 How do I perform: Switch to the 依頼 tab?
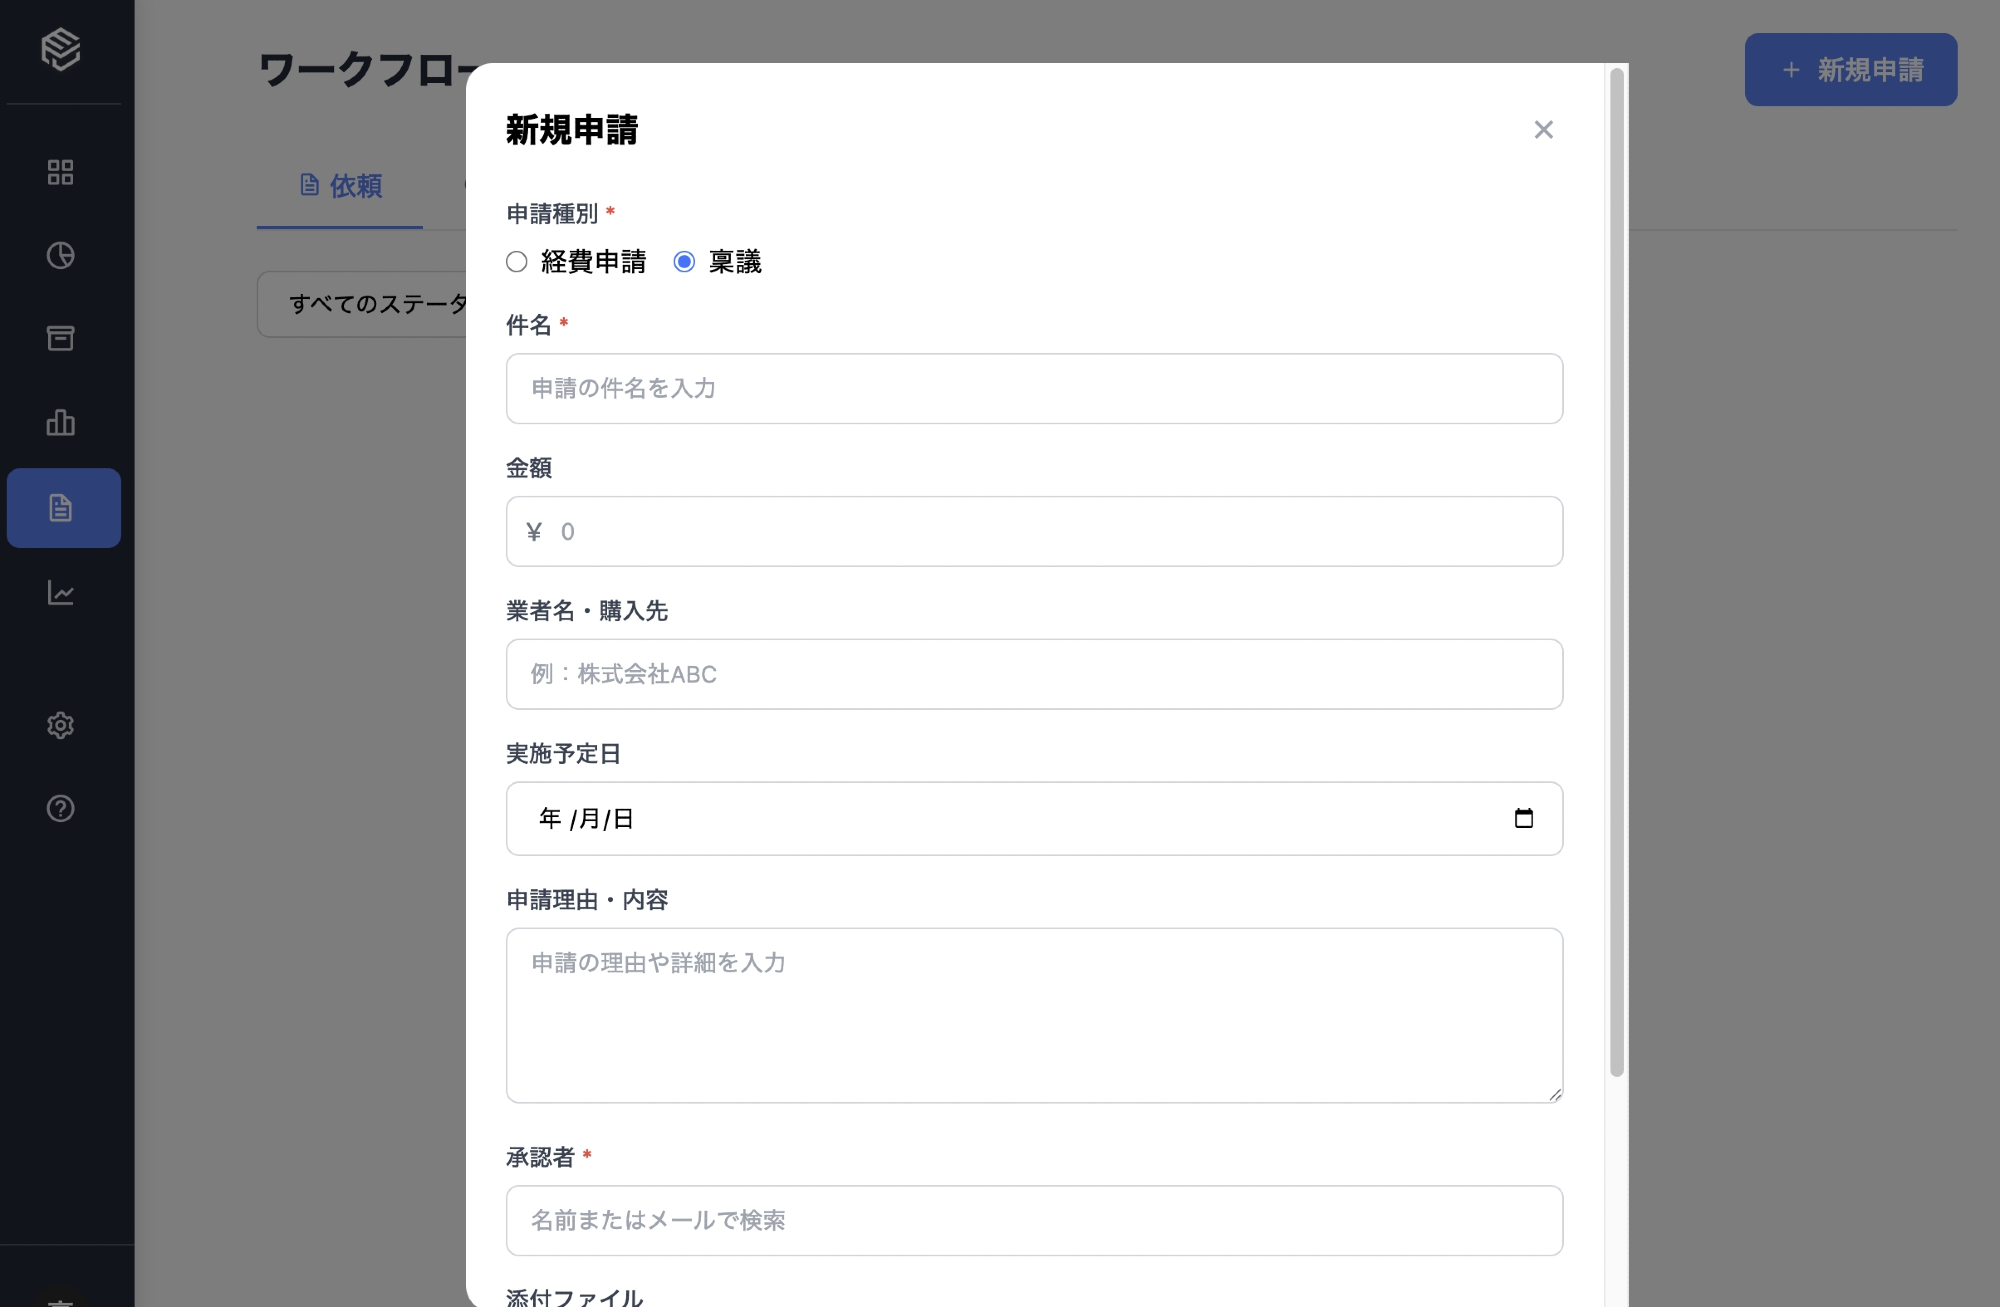click(x=340, y=186)
